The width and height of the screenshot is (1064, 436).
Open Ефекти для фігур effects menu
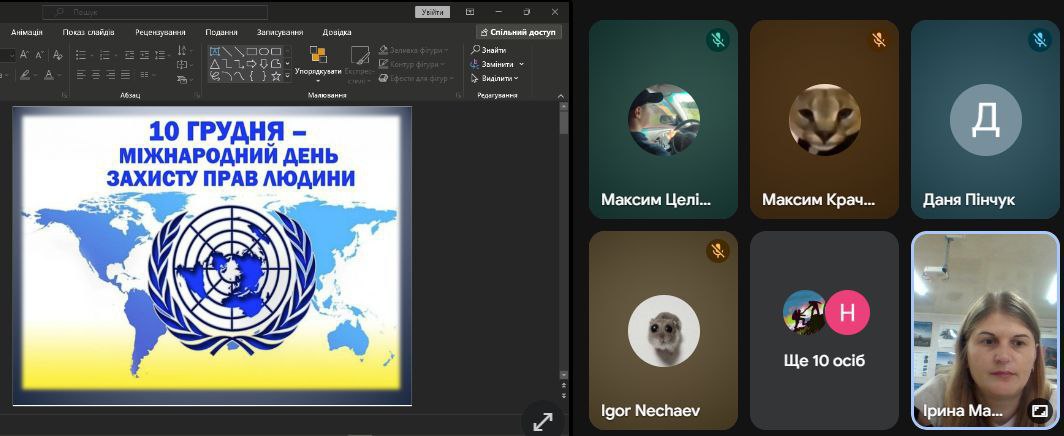[416, 79]
